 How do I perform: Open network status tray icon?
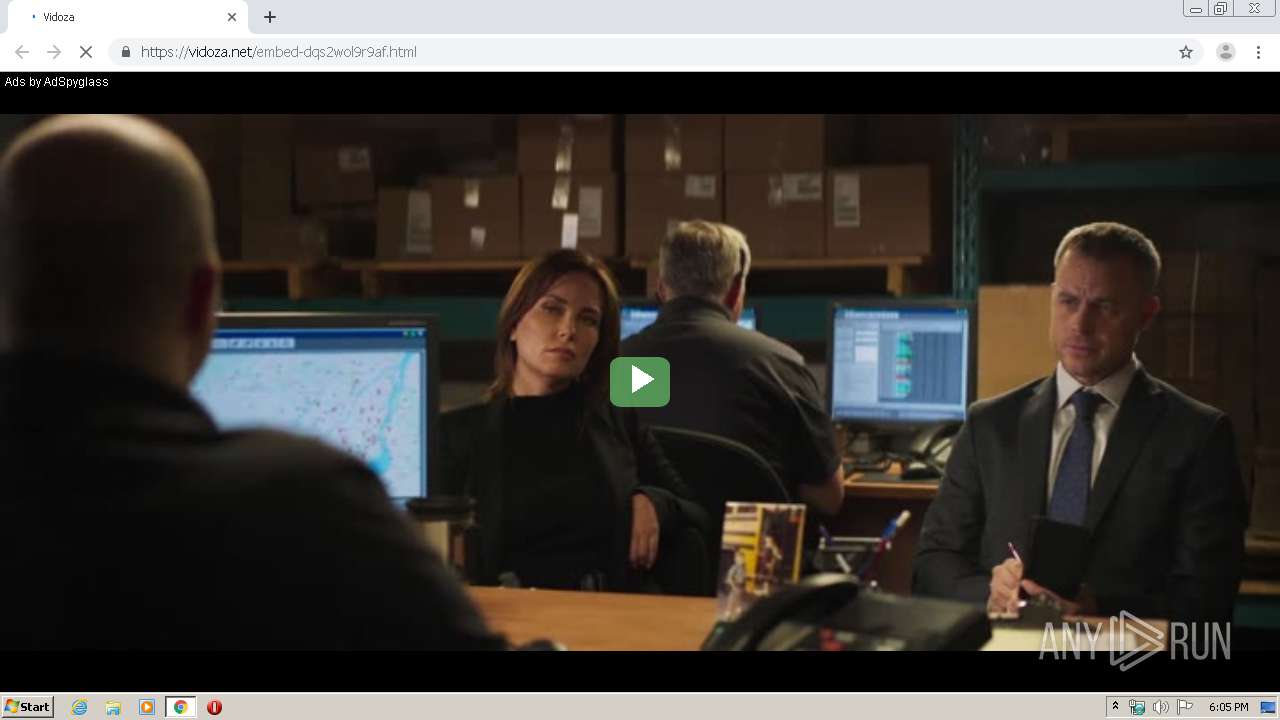tap(1137, 707)
